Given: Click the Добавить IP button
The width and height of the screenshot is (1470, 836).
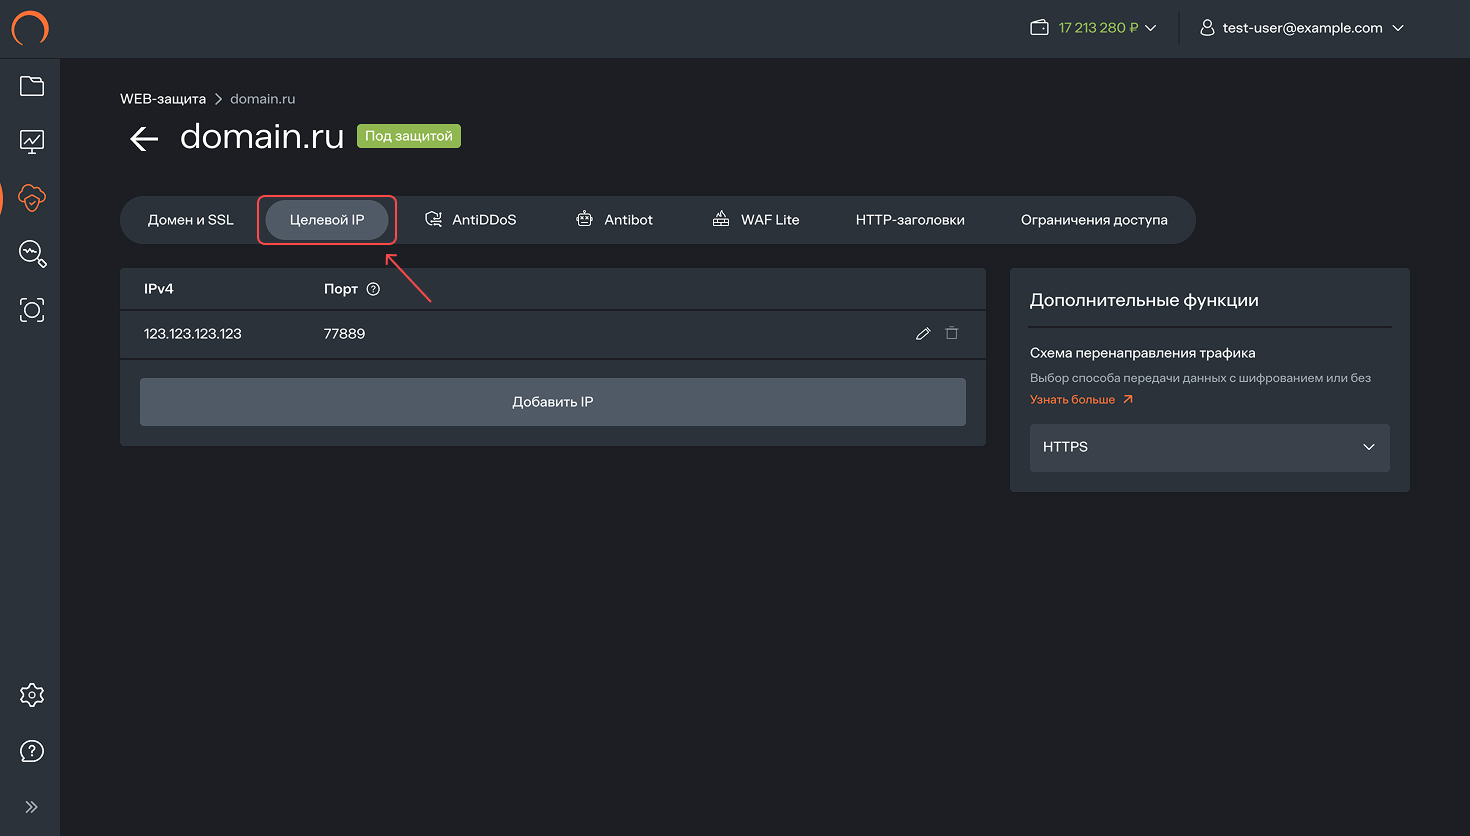Looking at the screenshot, I should pyautogui.click(x=553, y=402).
